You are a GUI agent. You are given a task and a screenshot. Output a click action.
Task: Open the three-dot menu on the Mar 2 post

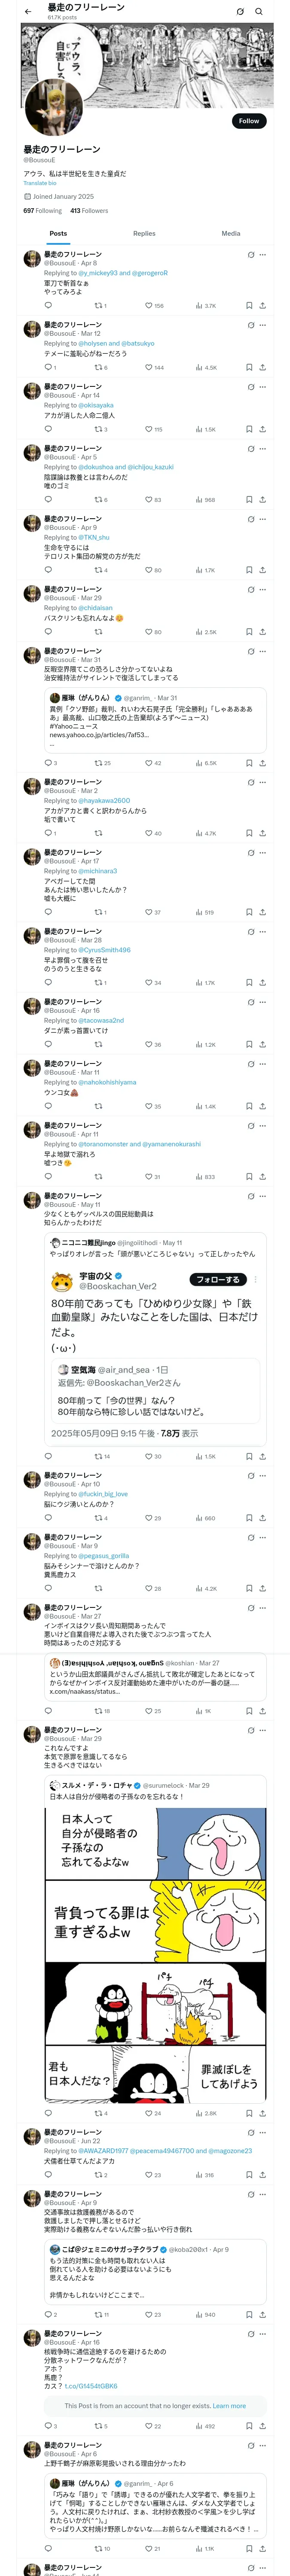(262, 782)
